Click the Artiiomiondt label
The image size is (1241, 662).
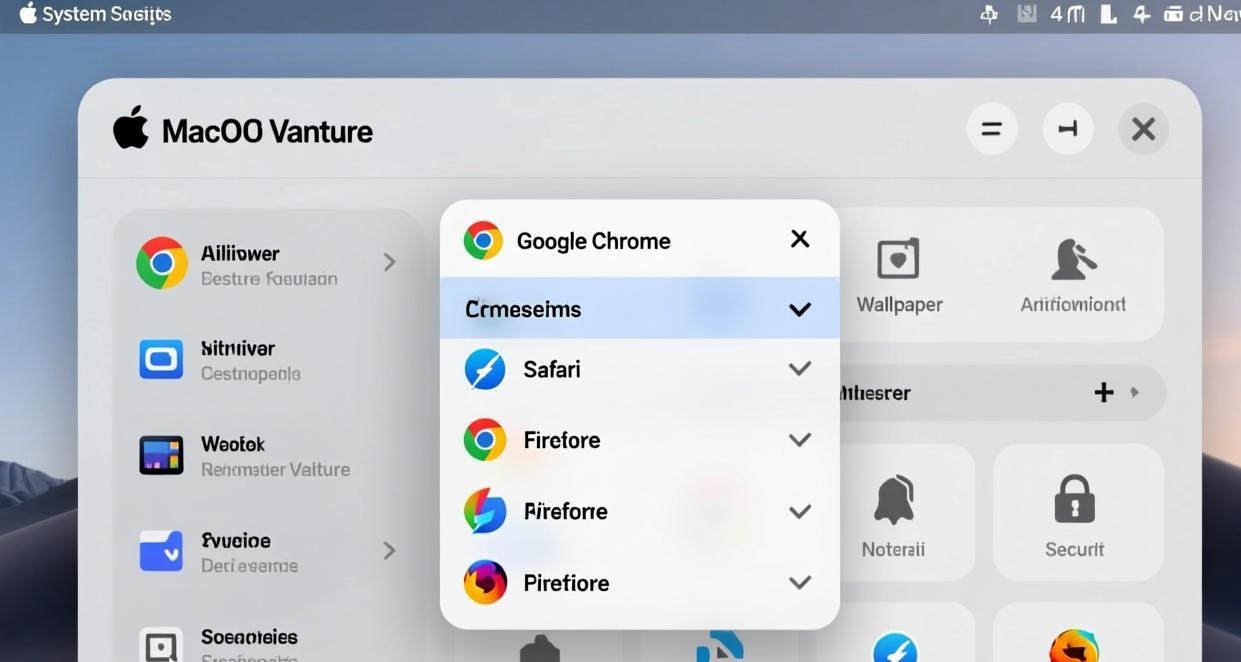[1073, 304]
